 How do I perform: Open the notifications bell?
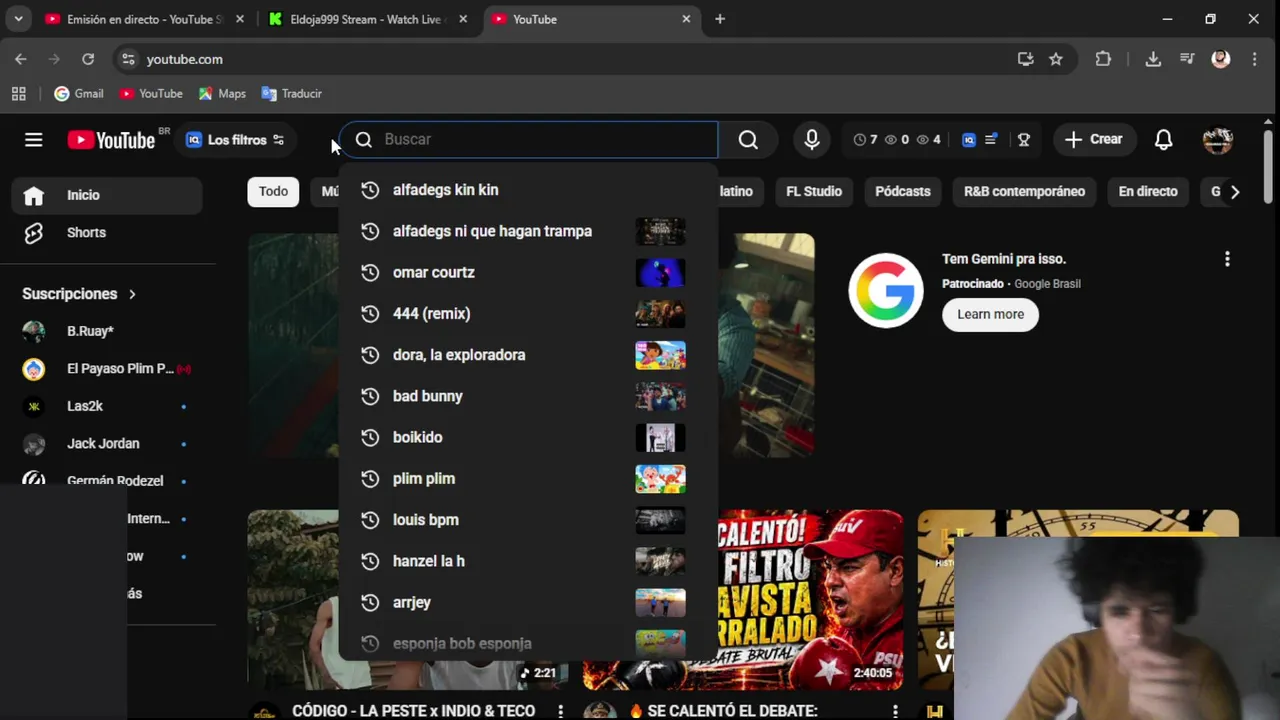click(1163, 140)
